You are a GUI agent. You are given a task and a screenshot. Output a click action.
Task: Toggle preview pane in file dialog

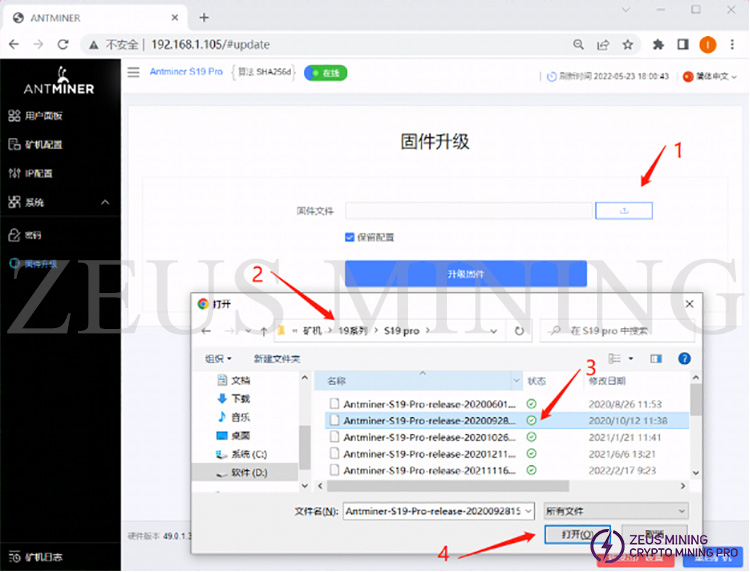click(x=656, y=358)
